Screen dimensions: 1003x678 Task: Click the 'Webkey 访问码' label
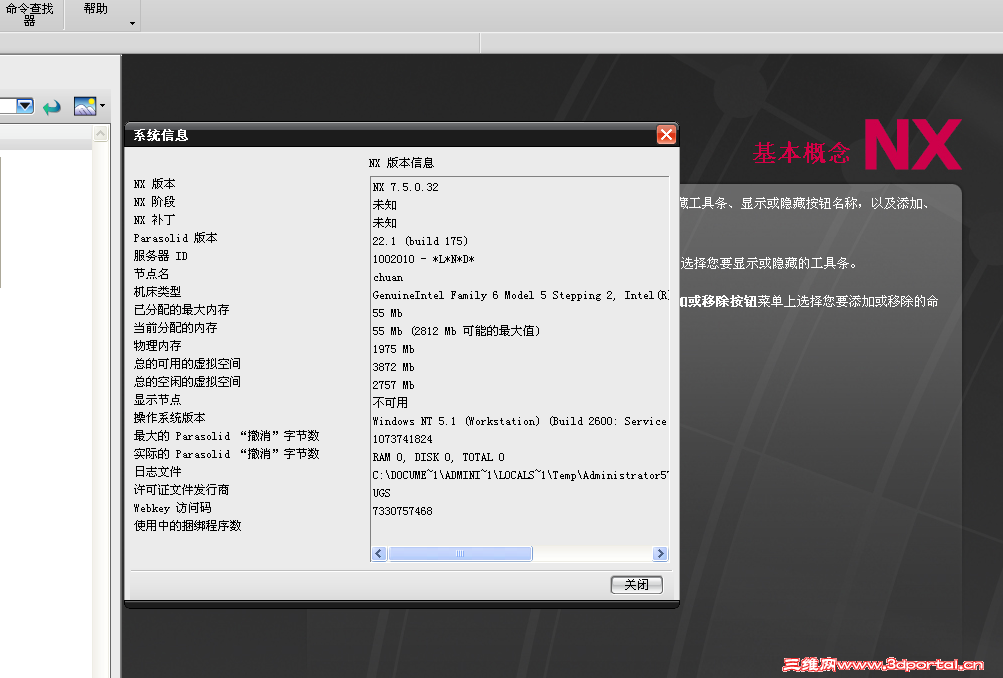pyautogui.click(x=172, y=508)
